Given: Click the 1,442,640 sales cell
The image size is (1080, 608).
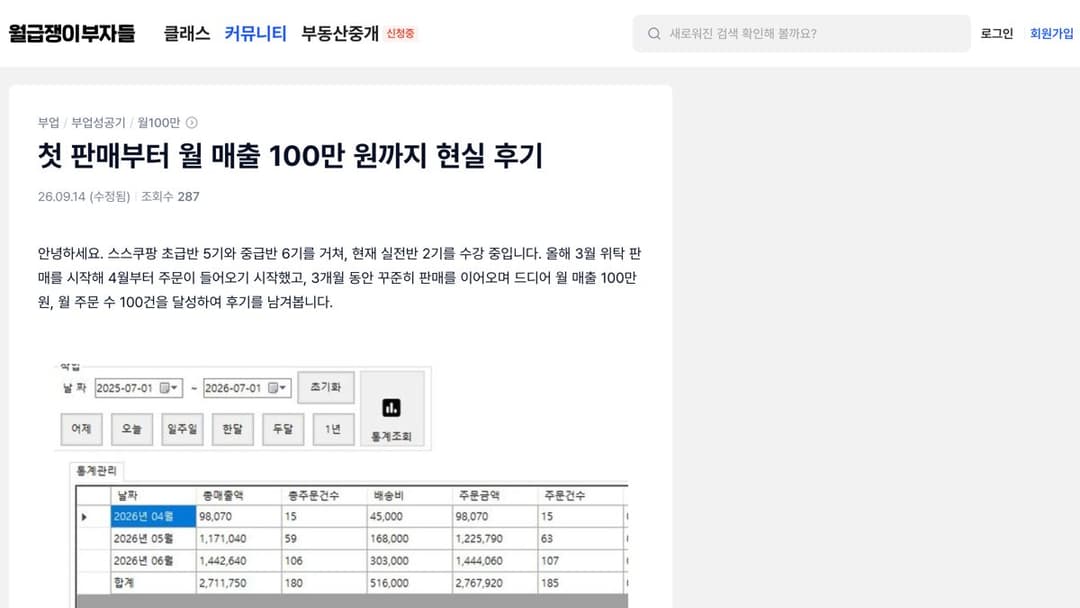Looking at the screenshot, I should pos(239,560).
